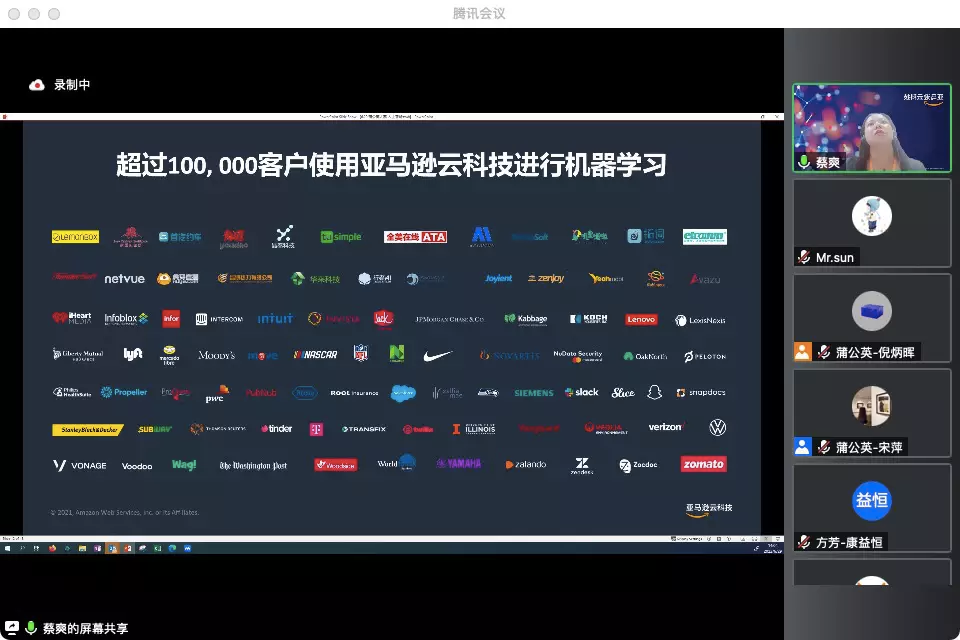
Task: Click The Washington Post logo
Action: (x=253, y=465)
